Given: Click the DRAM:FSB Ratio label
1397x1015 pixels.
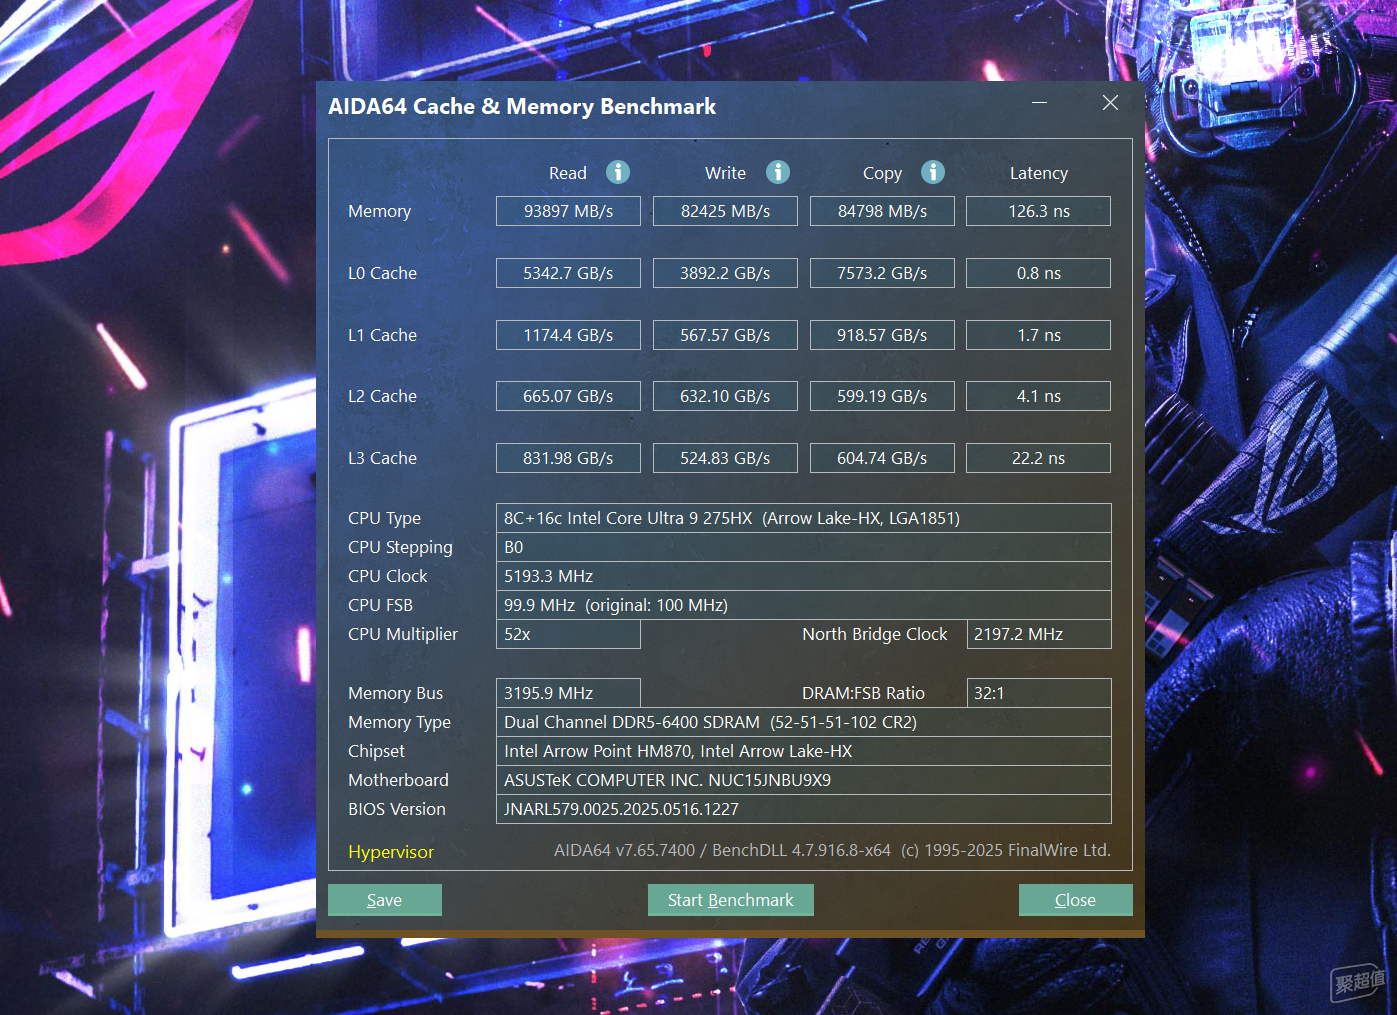Looking at the screenshot, I should (x=863, y=693).
